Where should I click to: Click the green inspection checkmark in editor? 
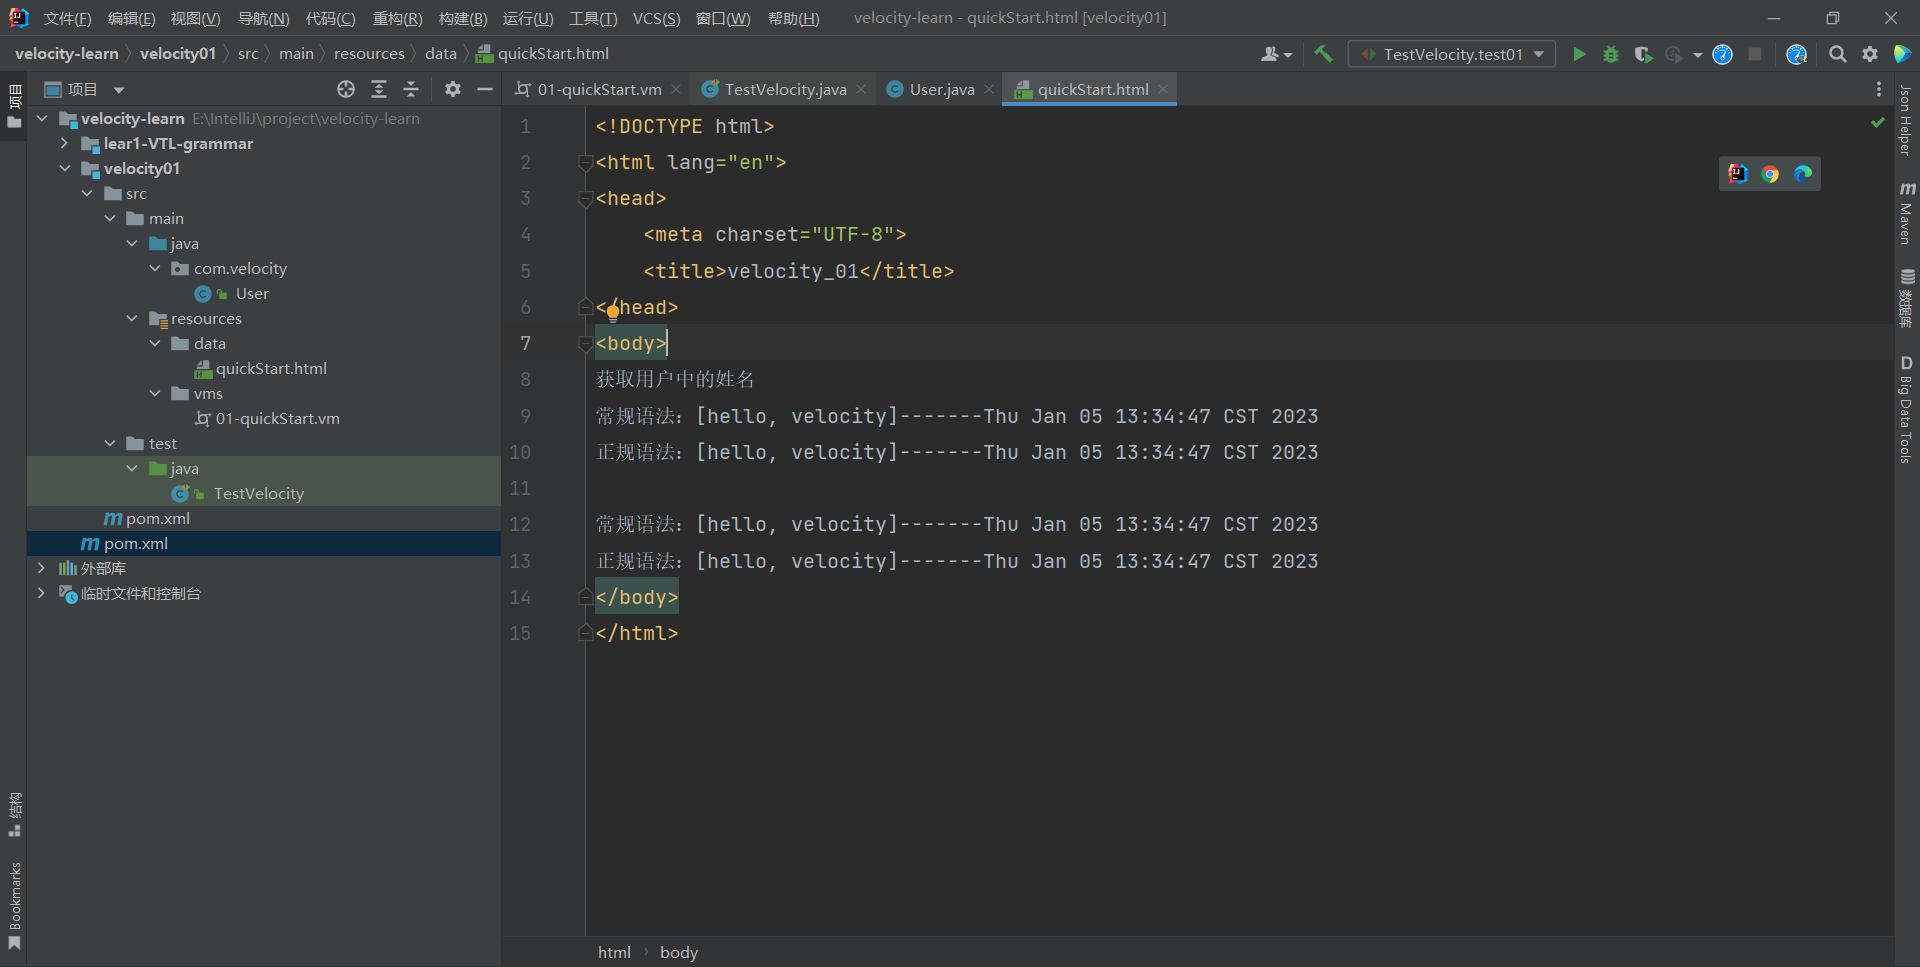pyautogui.click(x=1877, y=122)
